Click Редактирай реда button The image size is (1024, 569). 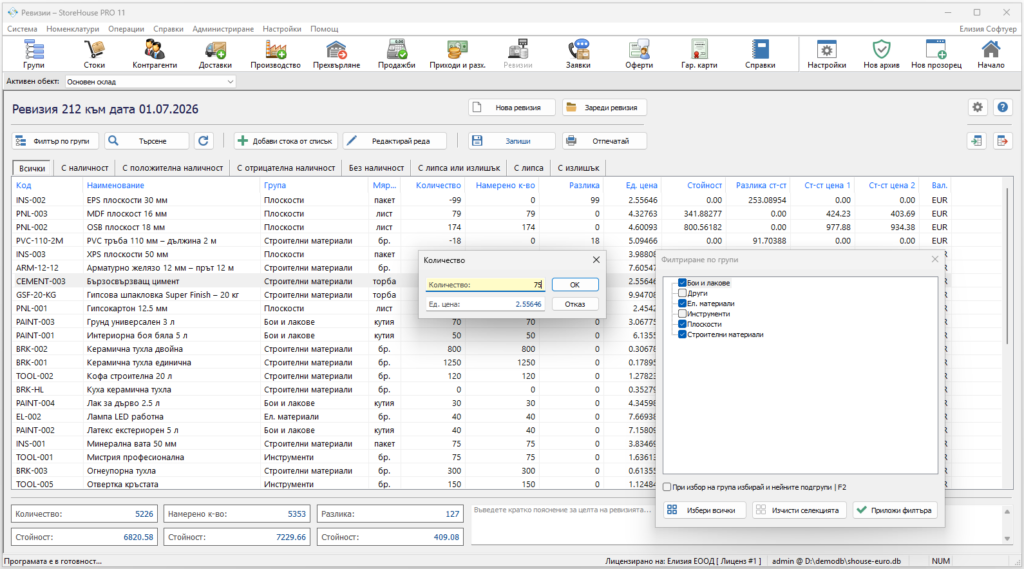pos(395,140)
